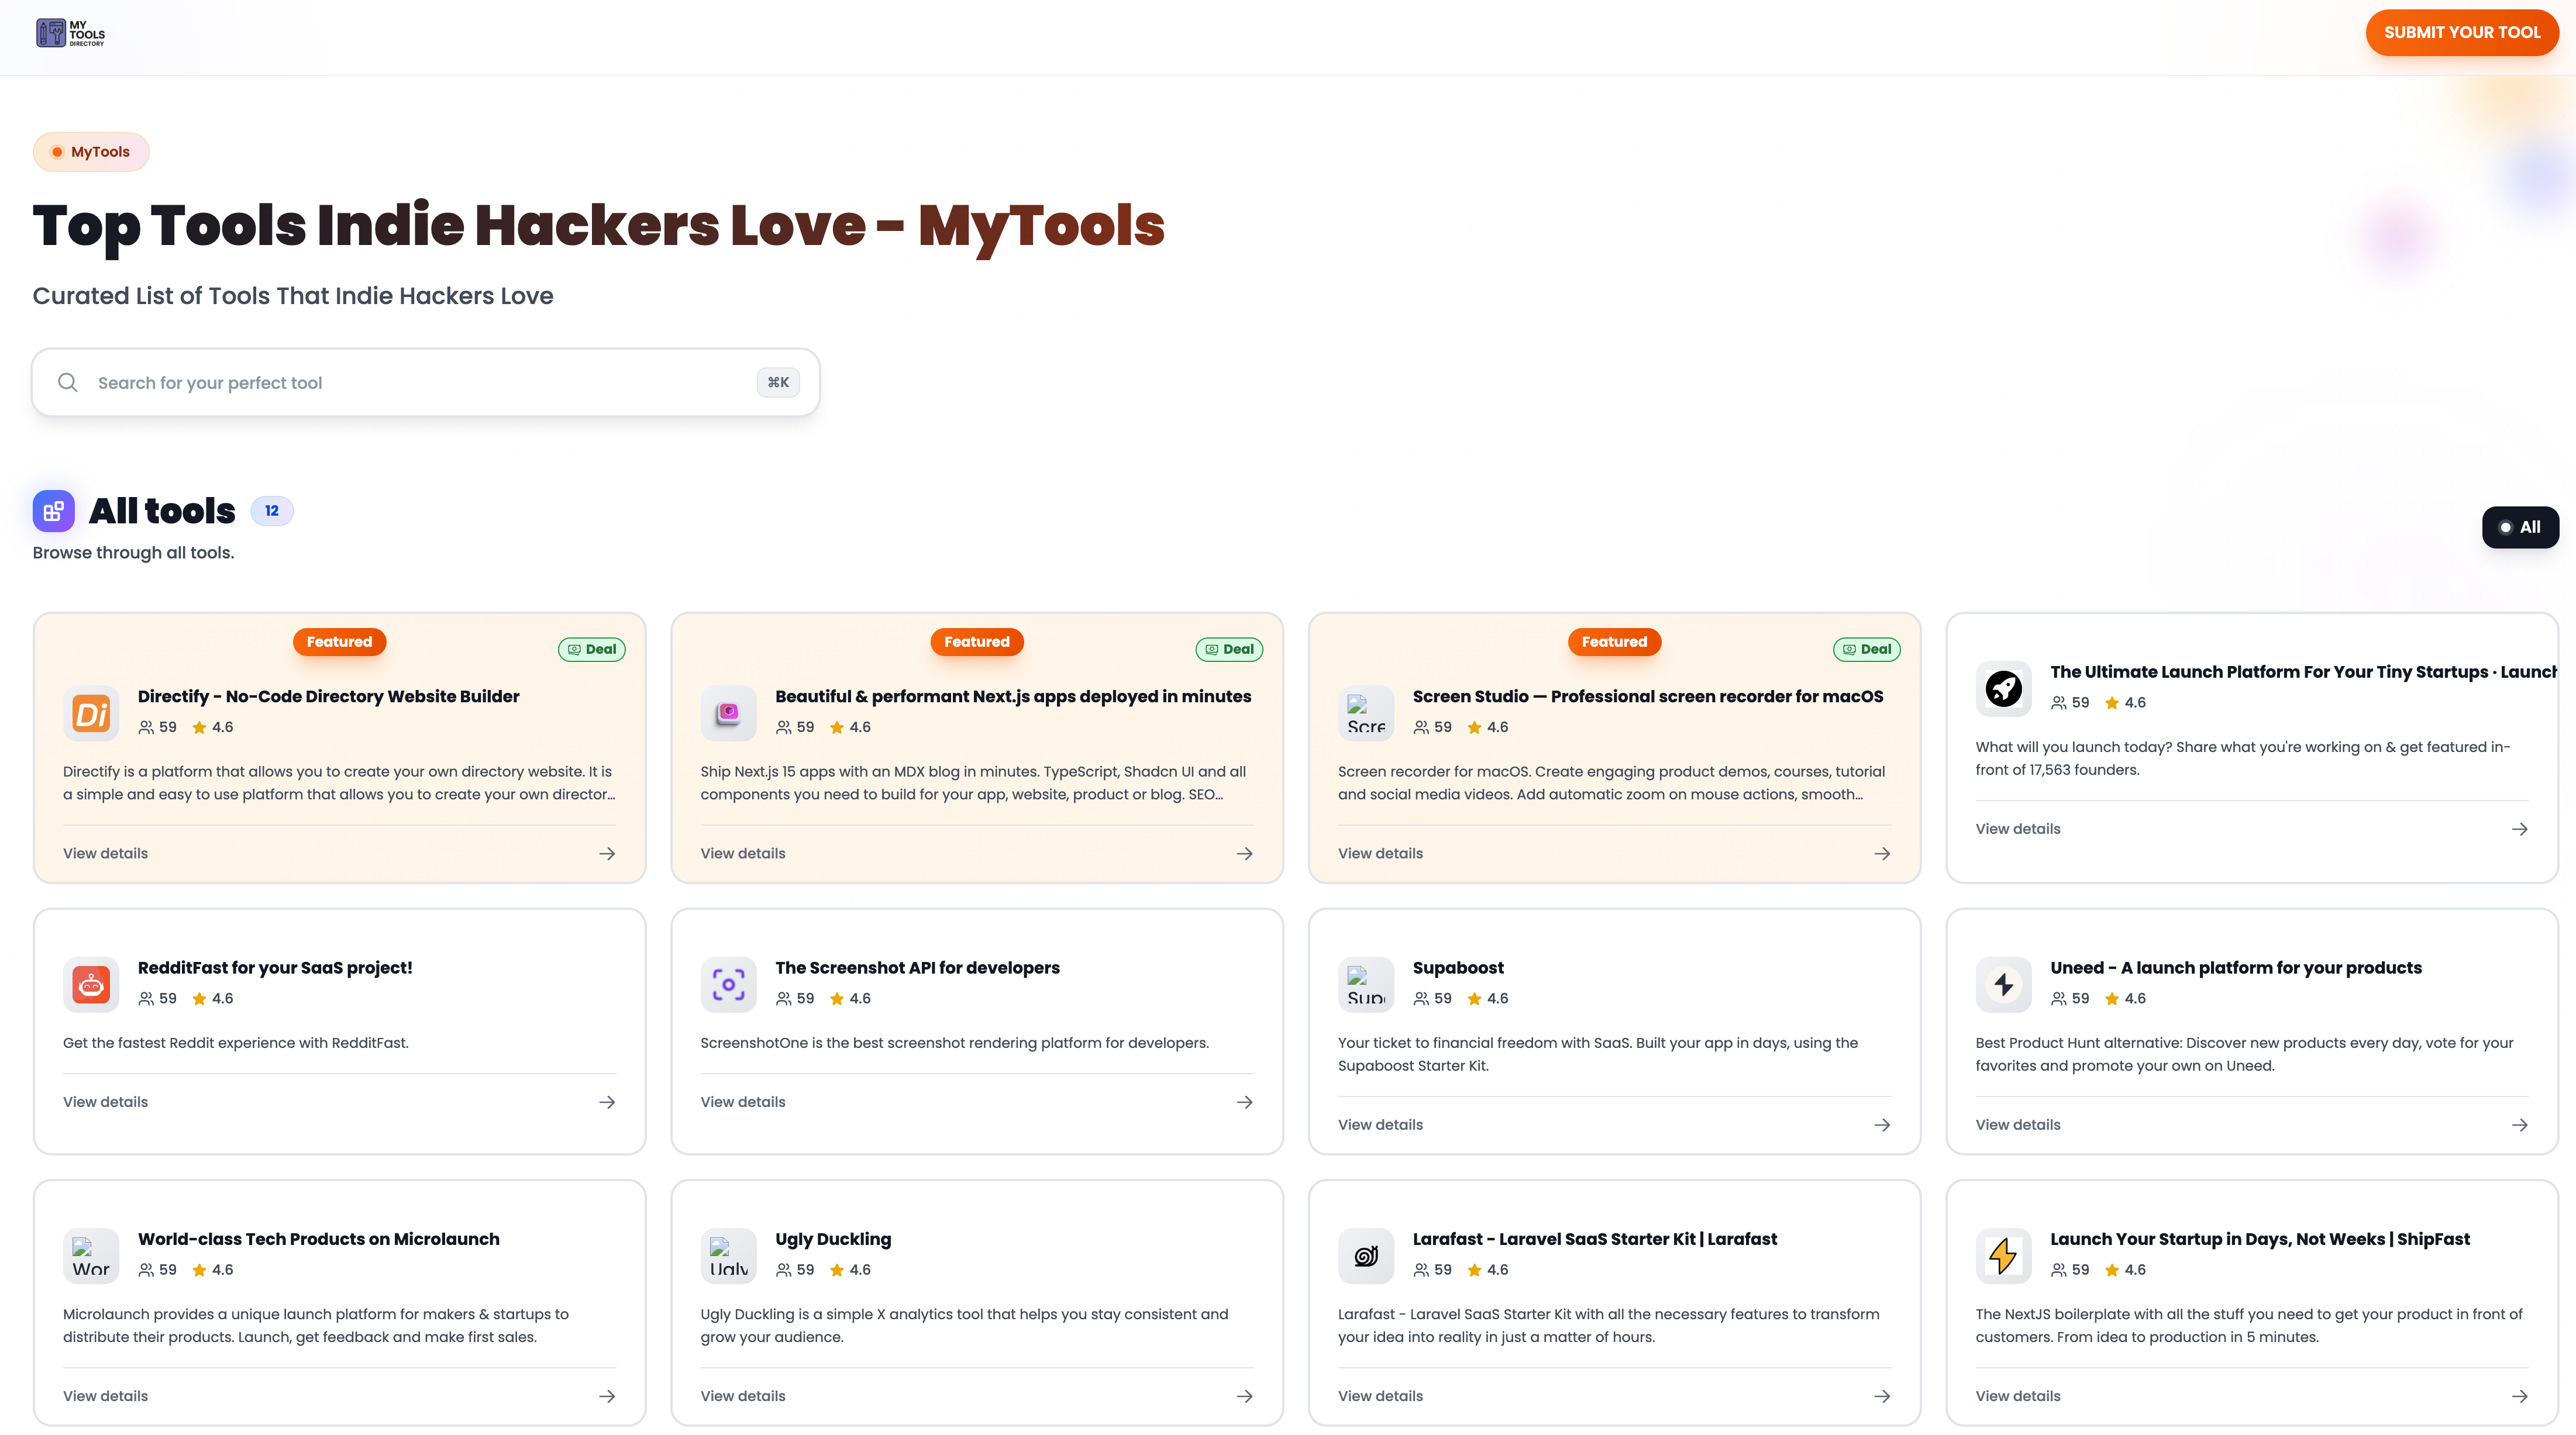Image resolution: width=2576 pixels, height=1435 pixels.
Task: Click the search magnifier icon
Action: point(67,382)
